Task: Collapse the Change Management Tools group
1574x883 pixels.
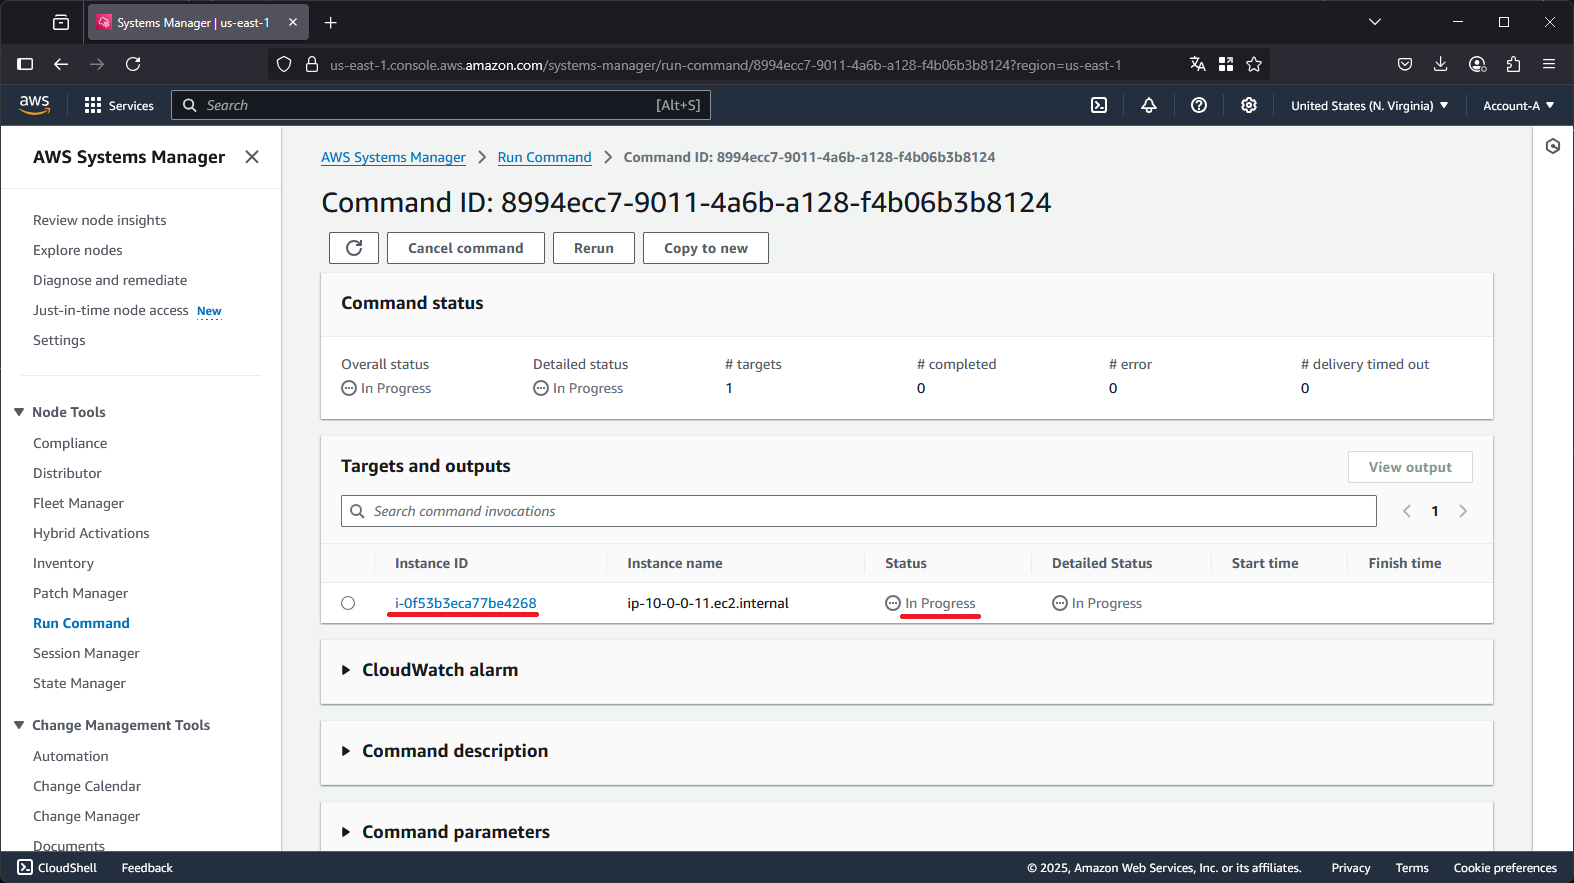Action: (x=19, y=725)
